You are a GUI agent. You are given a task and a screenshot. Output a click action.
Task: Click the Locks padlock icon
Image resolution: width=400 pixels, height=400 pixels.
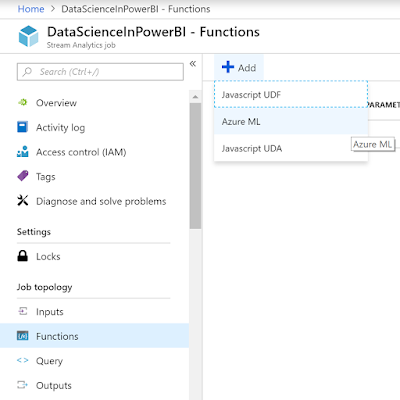23,256
